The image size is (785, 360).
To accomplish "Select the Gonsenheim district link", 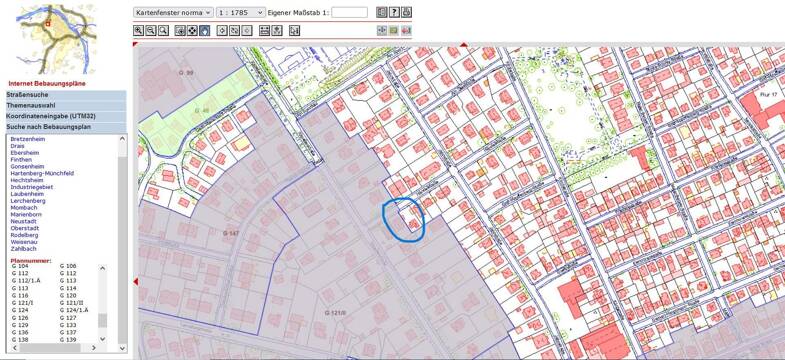I will coord(27,166).
